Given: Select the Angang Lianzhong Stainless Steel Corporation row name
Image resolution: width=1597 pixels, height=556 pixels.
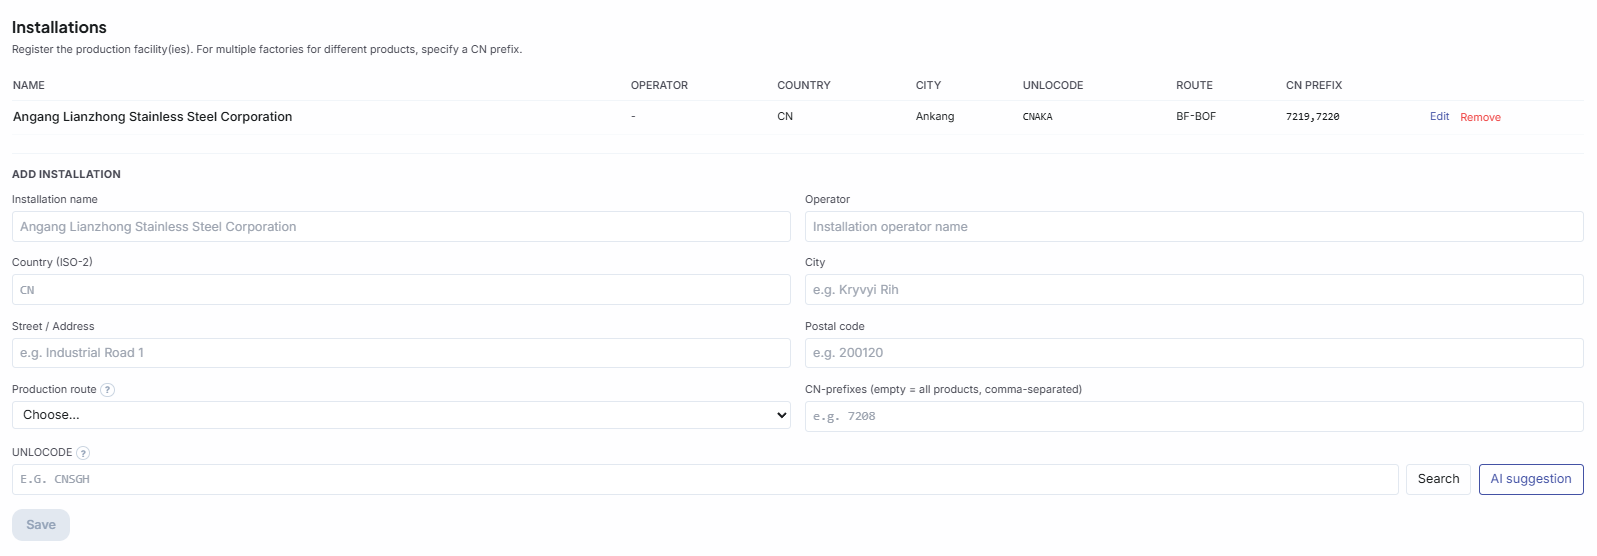Looking at the screenshot, I should click(153, 117).
